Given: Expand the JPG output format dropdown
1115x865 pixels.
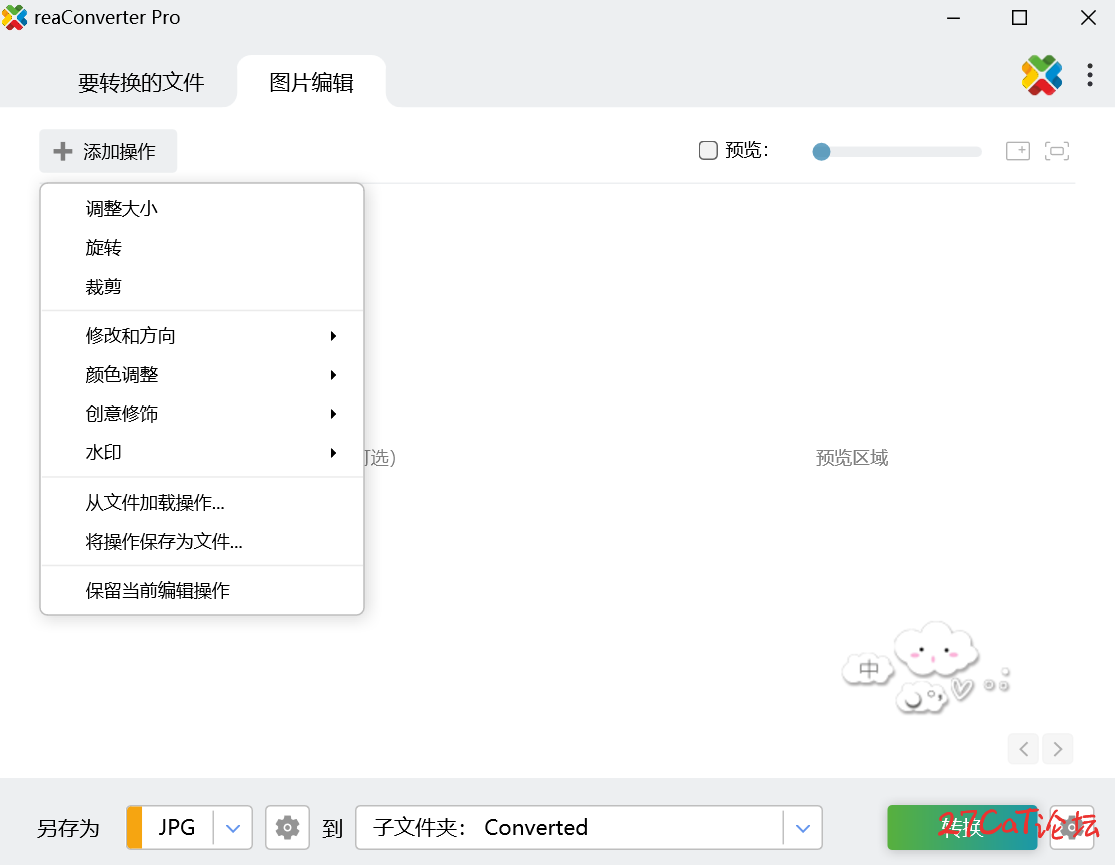Looking at the screenshot, I should pos(233,828).
